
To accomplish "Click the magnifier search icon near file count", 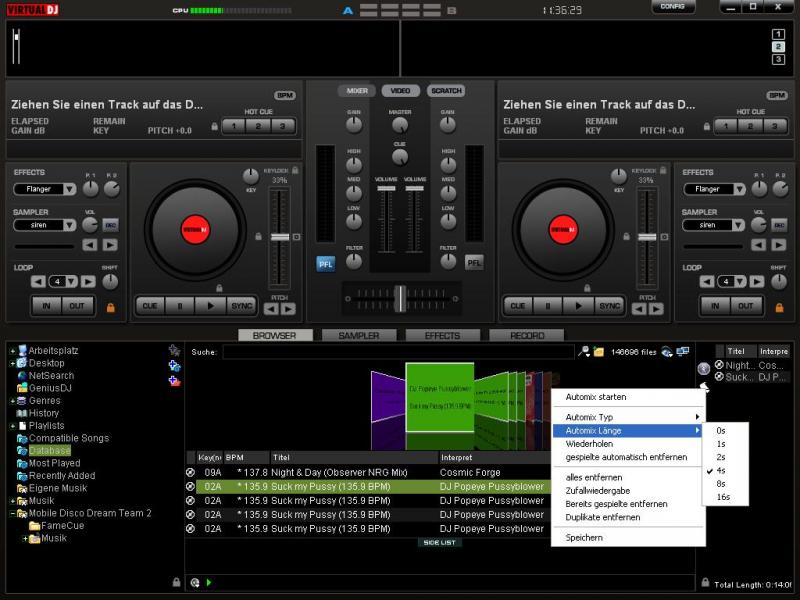I will [584, 351].
